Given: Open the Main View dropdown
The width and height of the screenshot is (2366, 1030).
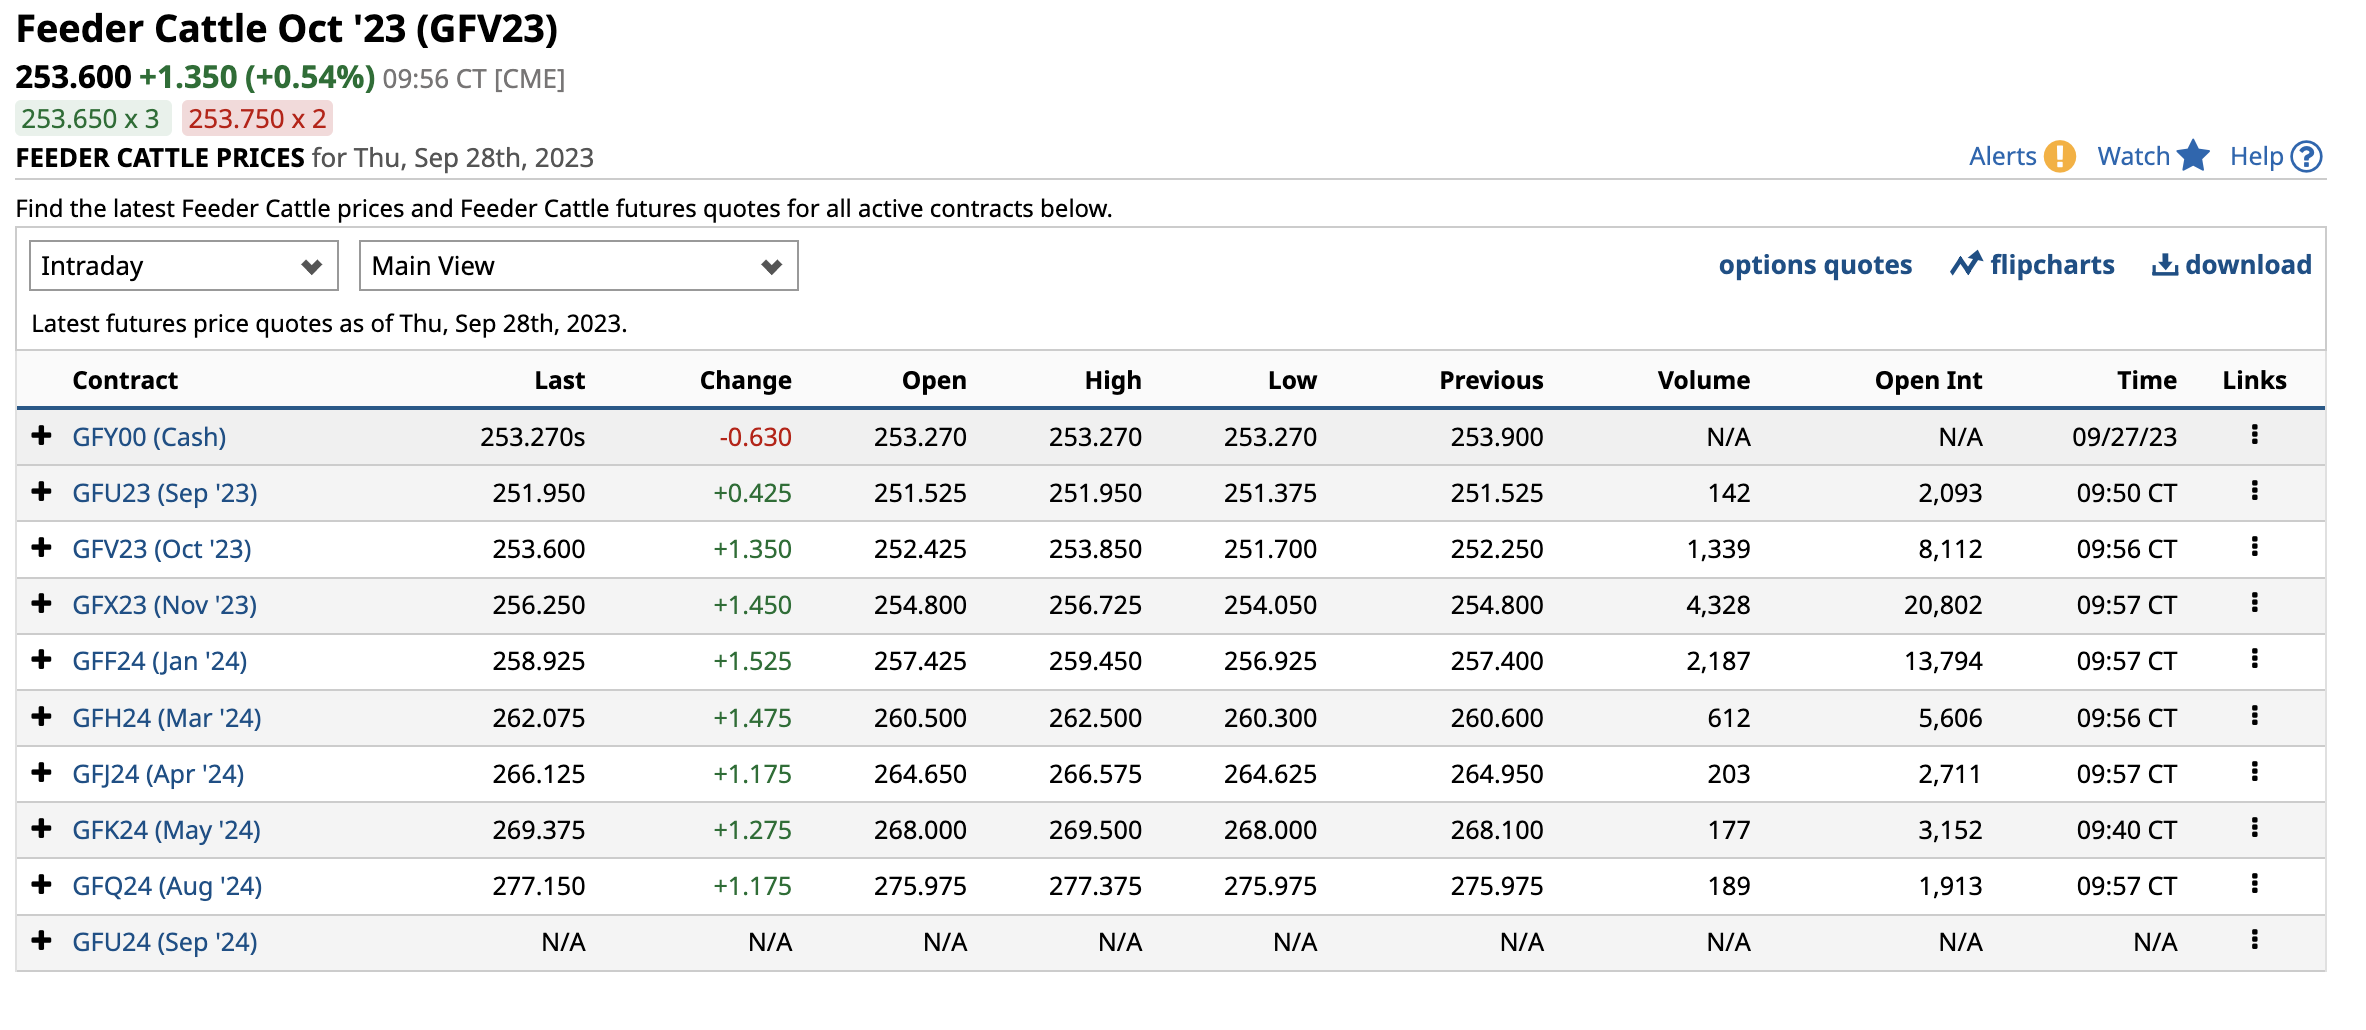Looking at the screenshot, I should click(578, 266).
